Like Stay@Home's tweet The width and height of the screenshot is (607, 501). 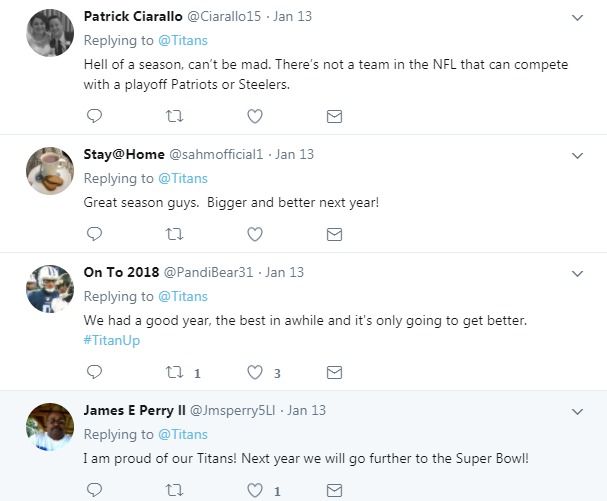(x=254, y=234)
